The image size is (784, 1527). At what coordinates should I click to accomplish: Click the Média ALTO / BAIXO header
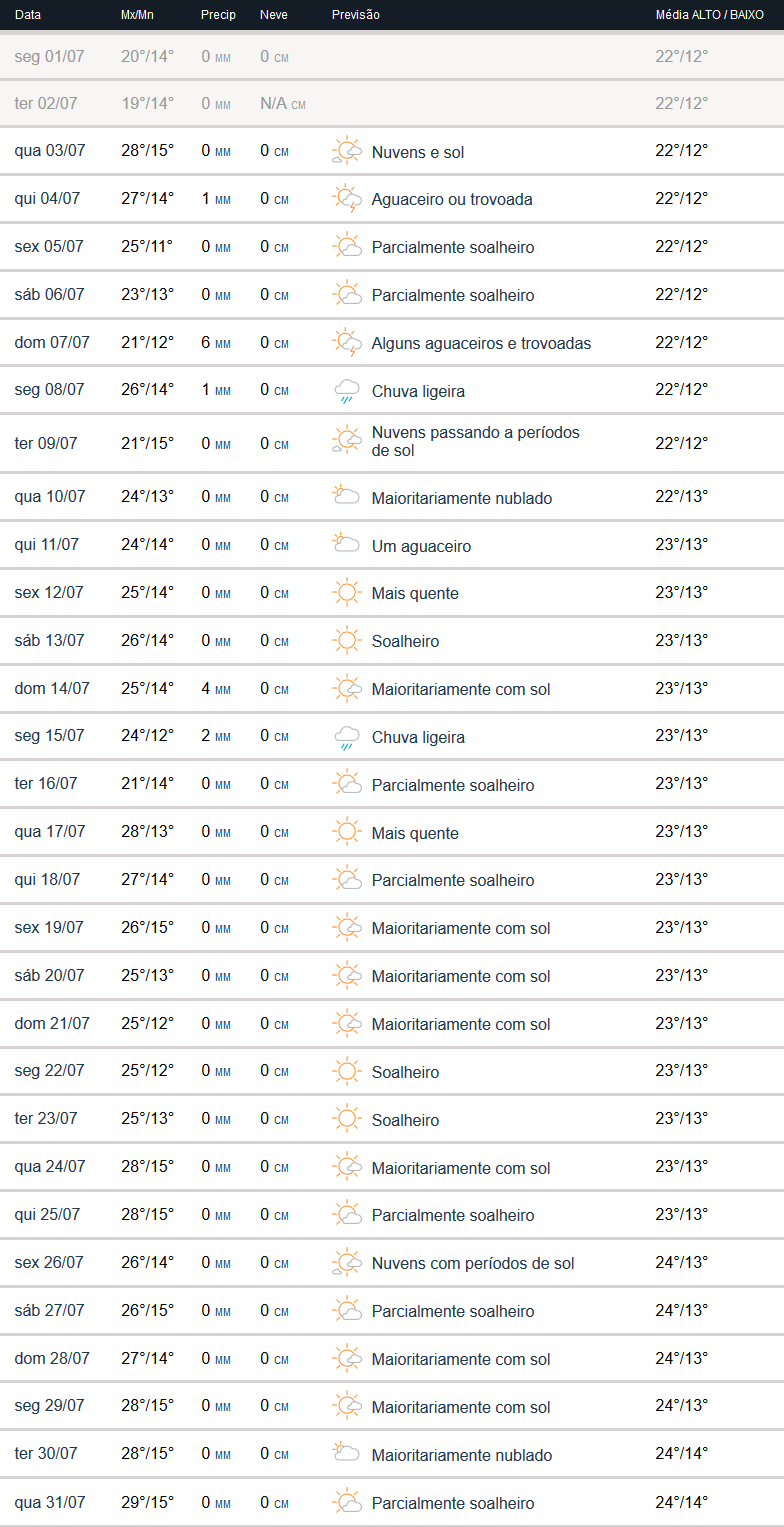point(709,15)
